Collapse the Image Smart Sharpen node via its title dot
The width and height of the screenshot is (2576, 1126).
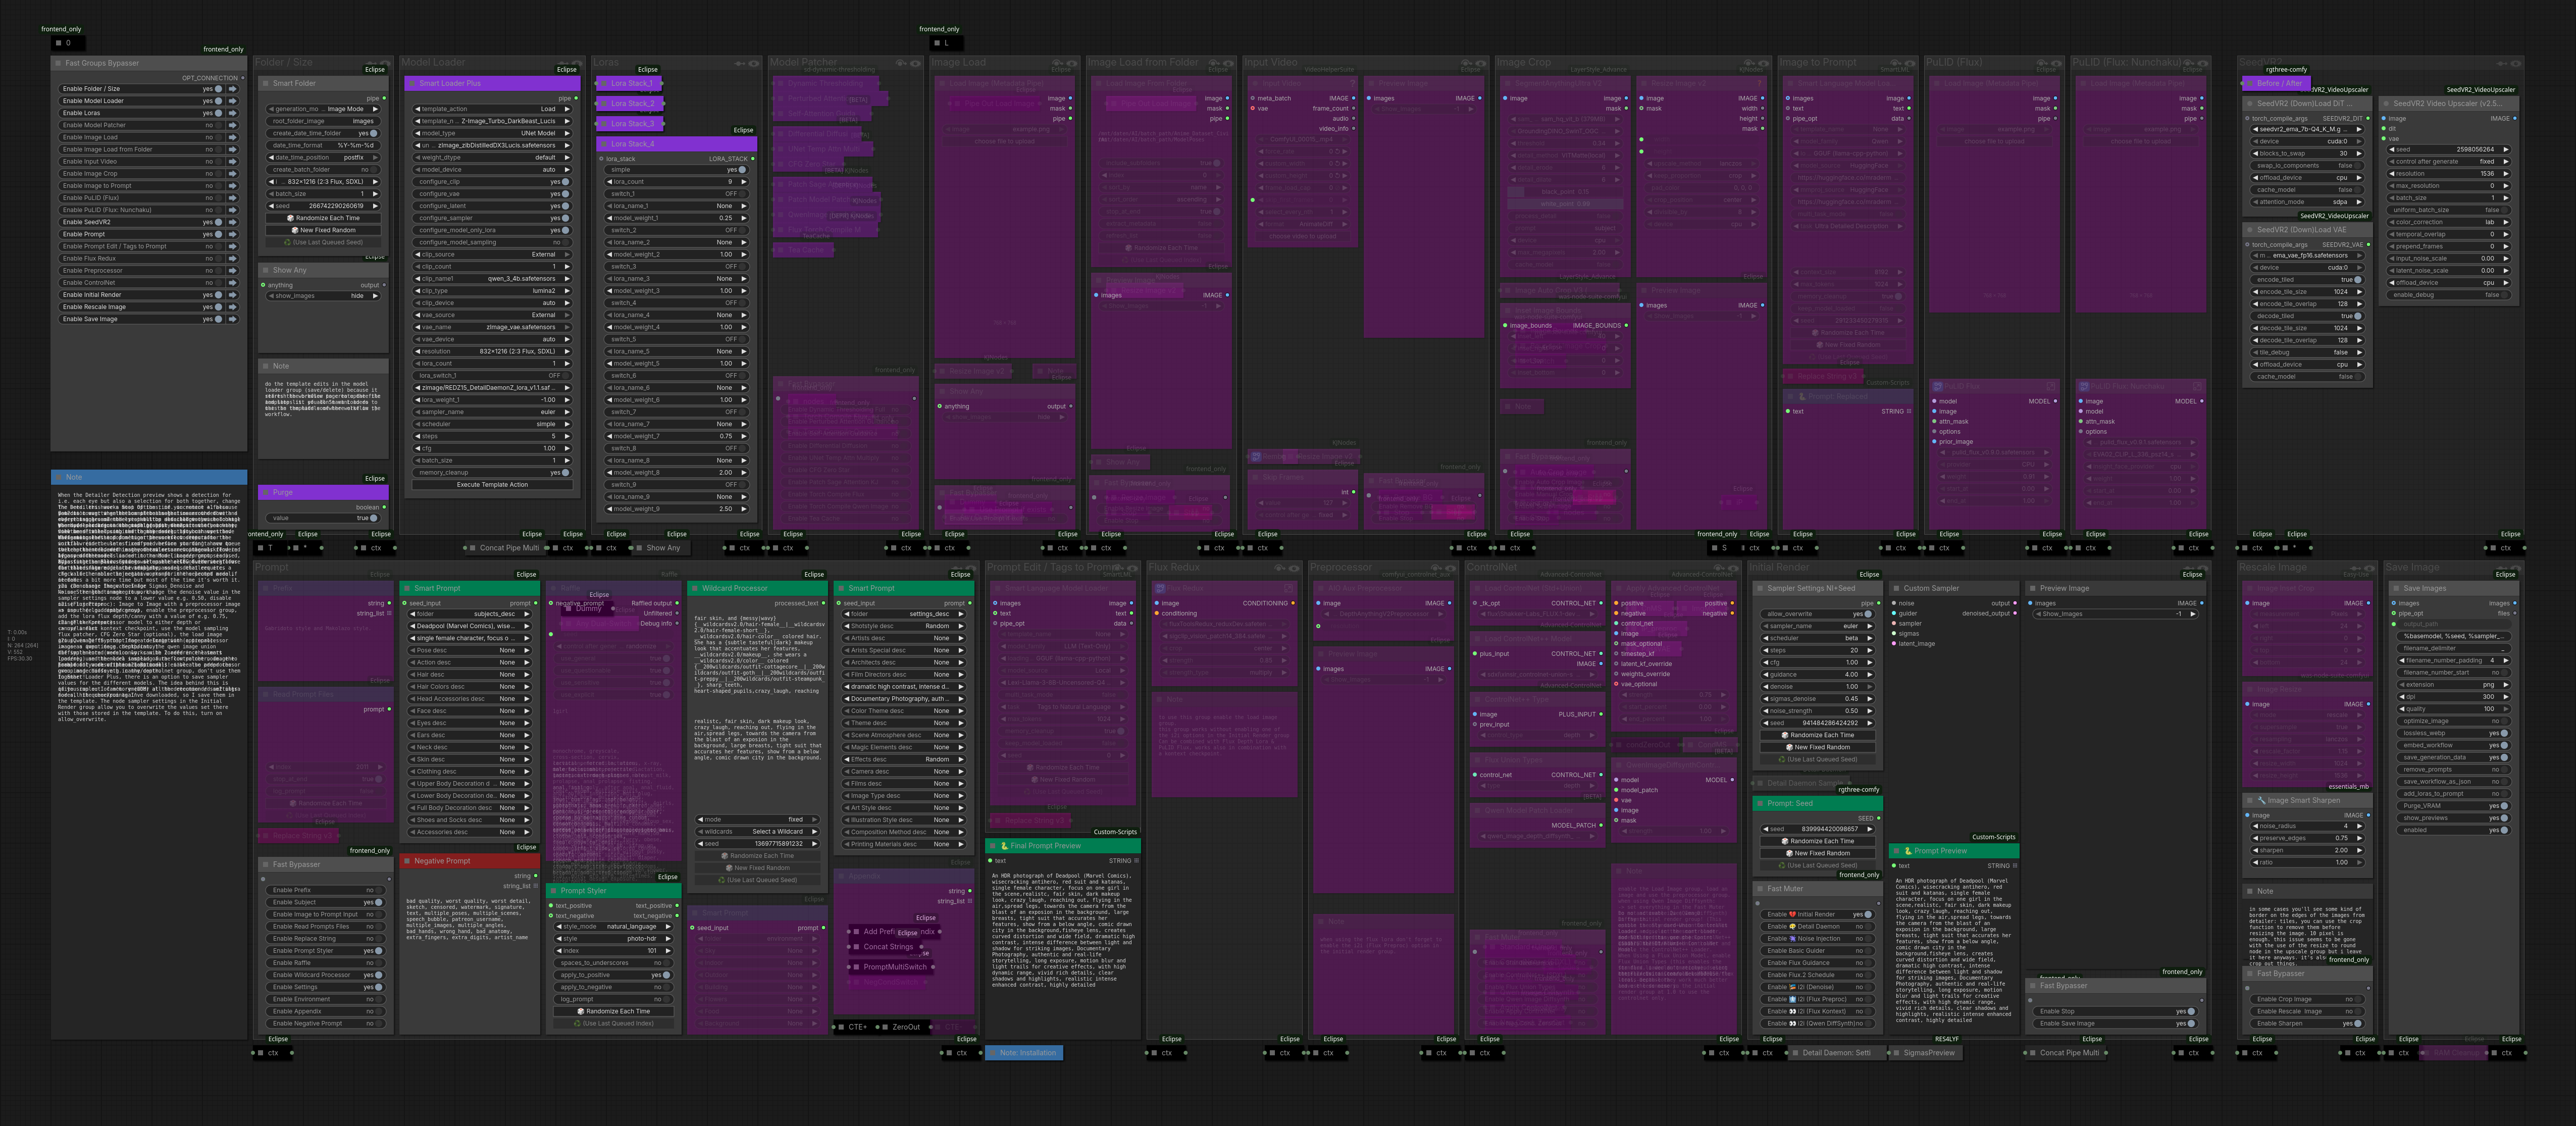(x=2250, y=801)
